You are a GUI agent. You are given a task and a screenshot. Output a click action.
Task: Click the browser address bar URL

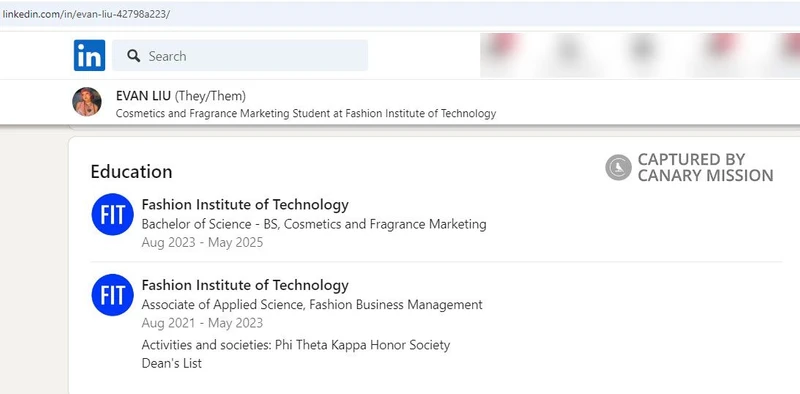(x=86, y=14)
